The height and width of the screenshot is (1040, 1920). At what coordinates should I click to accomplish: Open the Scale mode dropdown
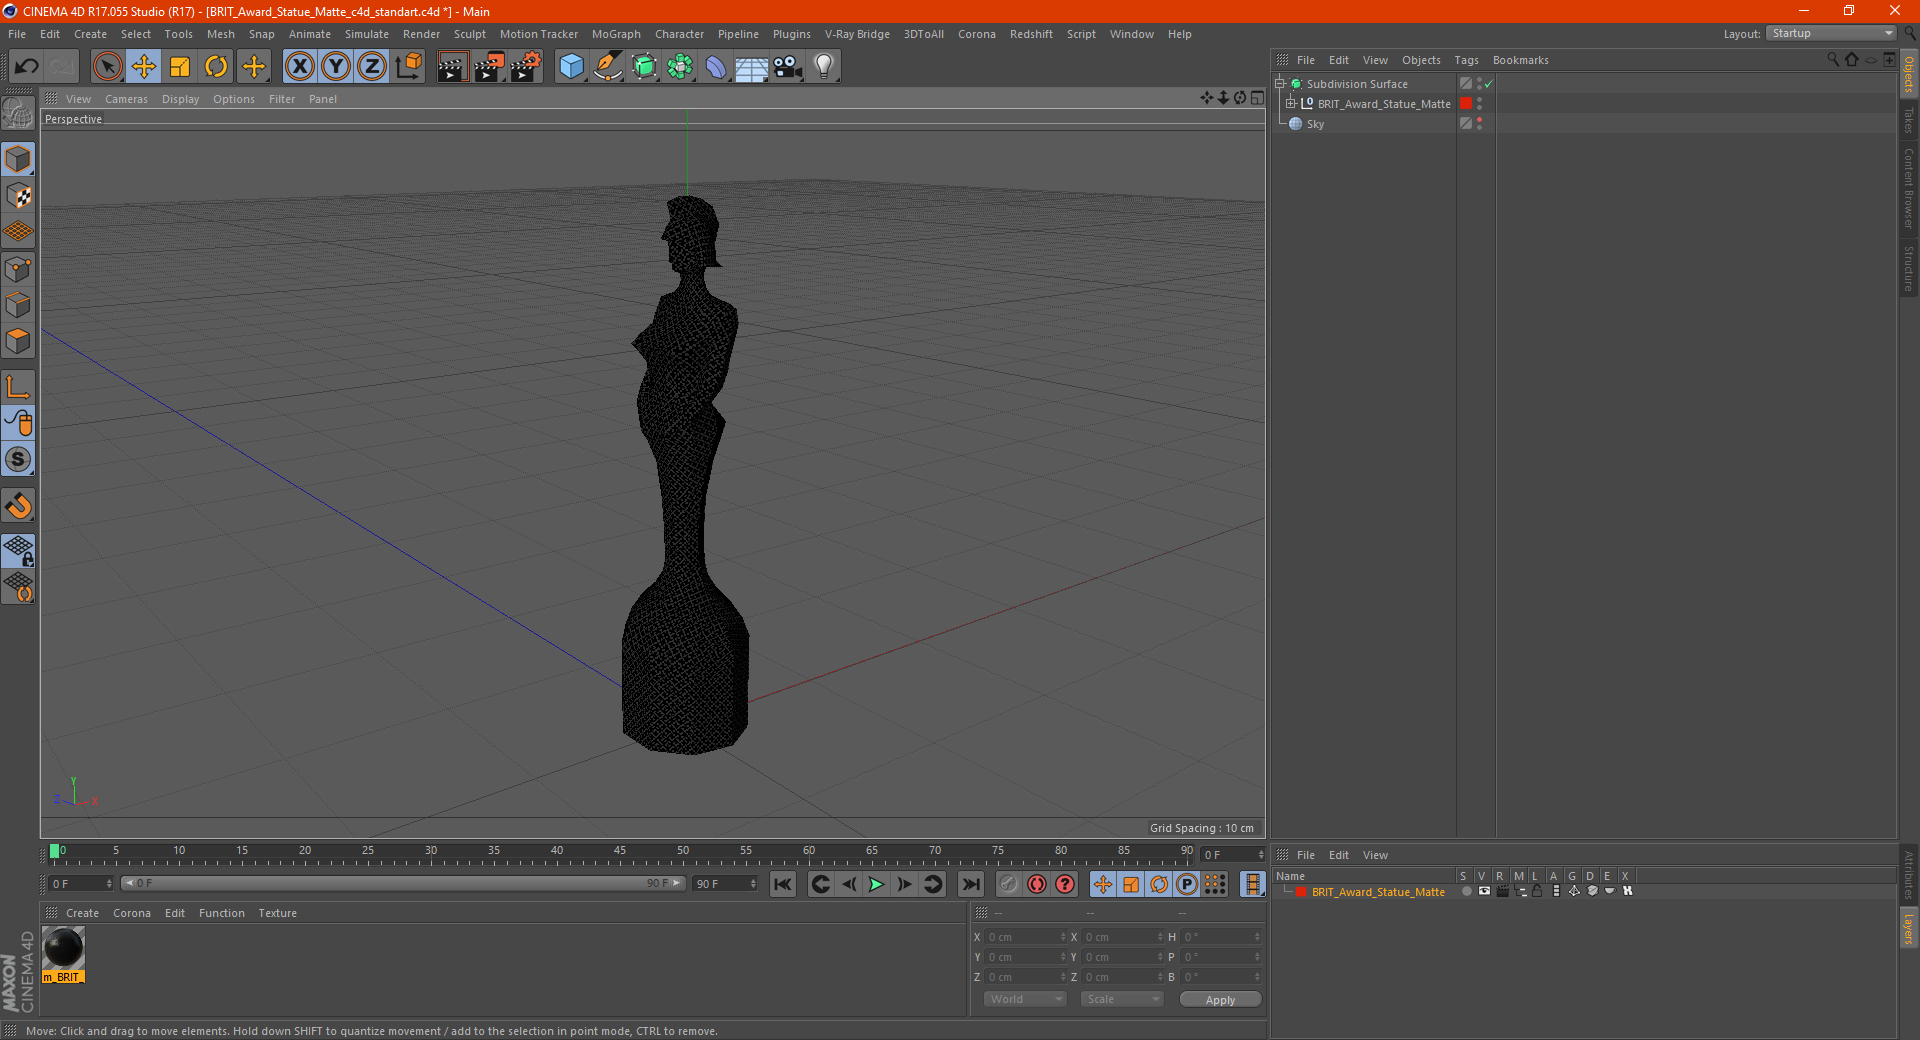point(1122,999)
